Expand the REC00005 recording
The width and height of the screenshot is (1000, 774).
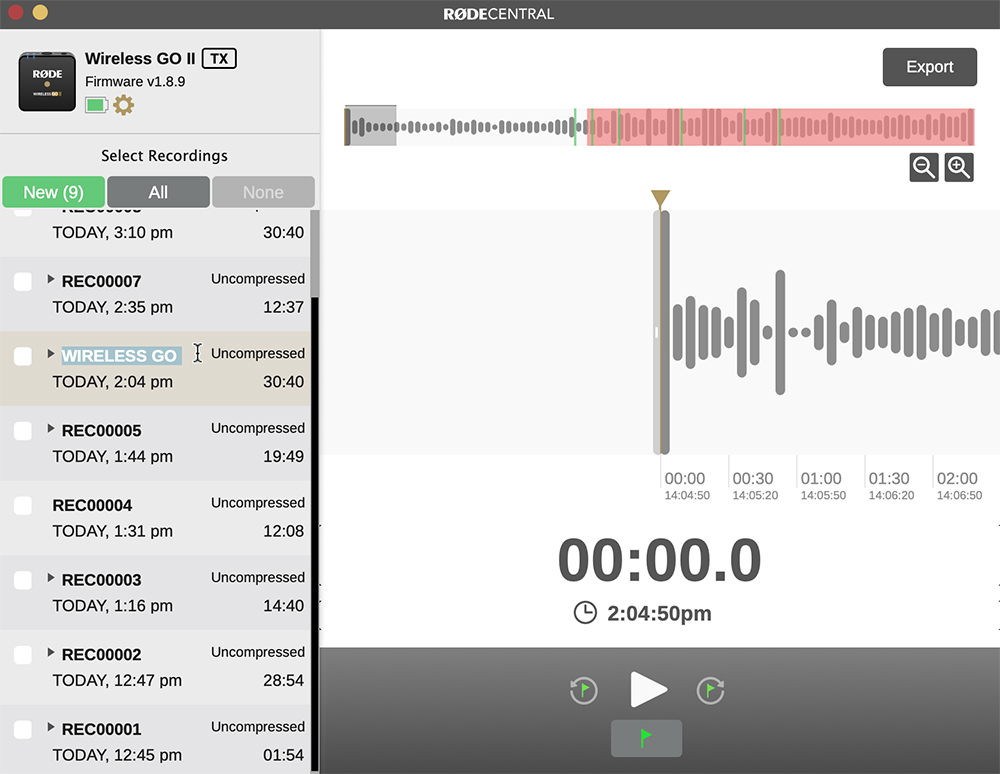[50, 428]
